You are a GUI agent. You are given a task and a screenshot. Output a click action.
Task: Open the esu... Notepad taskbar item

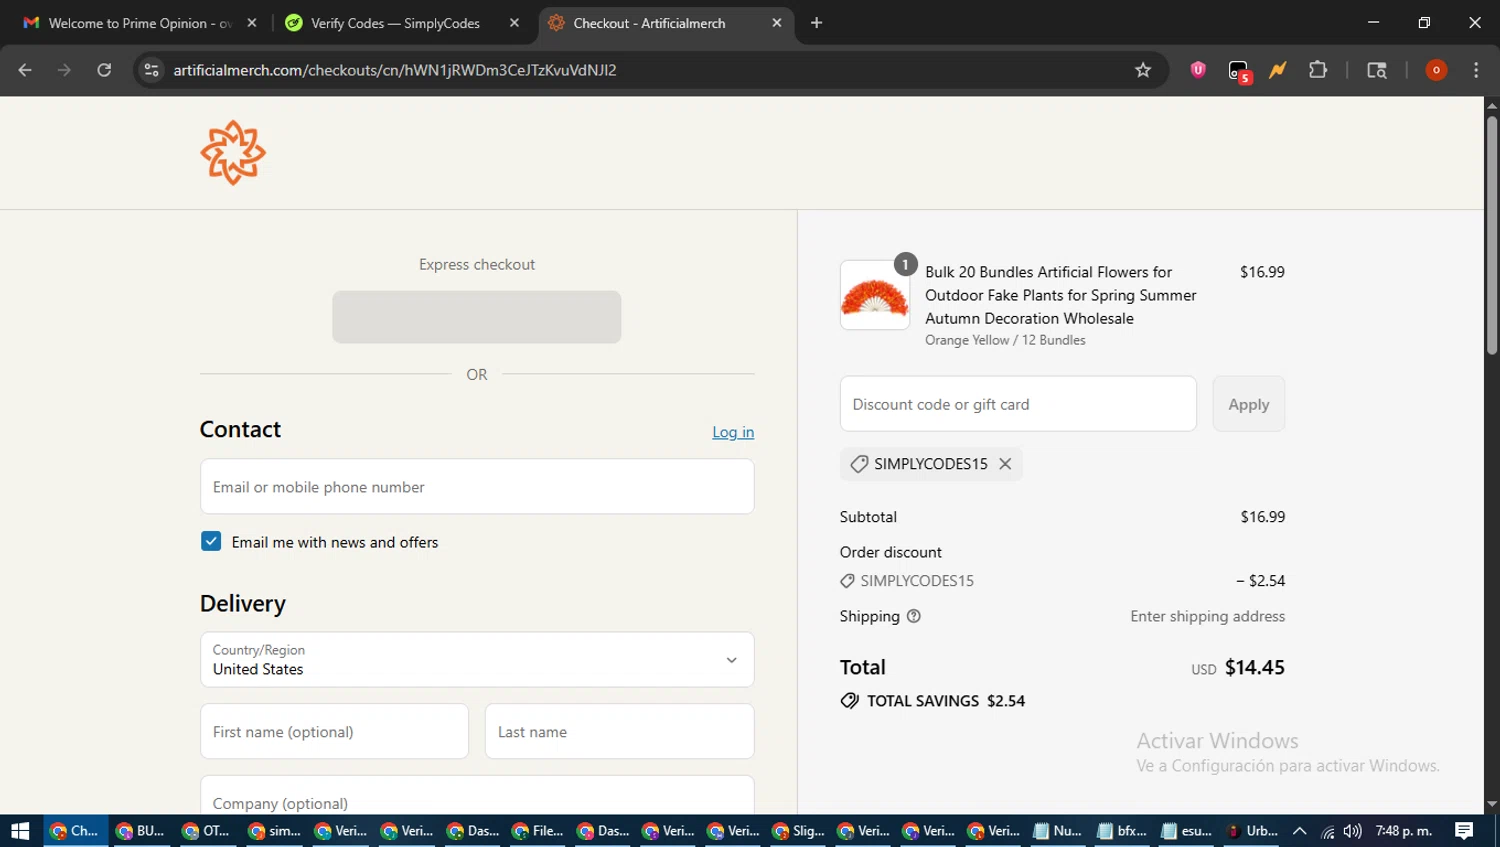tap(1186, 831)
